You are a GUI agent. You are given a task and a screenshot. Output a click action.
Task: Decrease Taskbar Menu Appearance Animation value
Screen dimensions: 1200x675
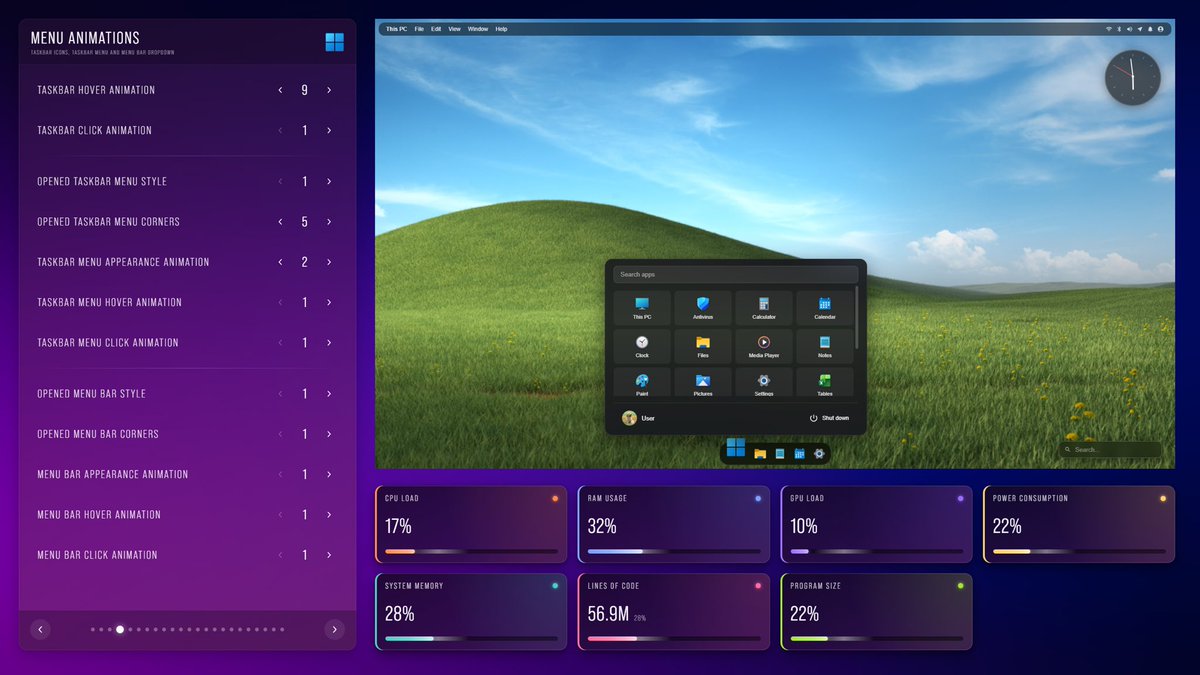(x=281, y=262)
